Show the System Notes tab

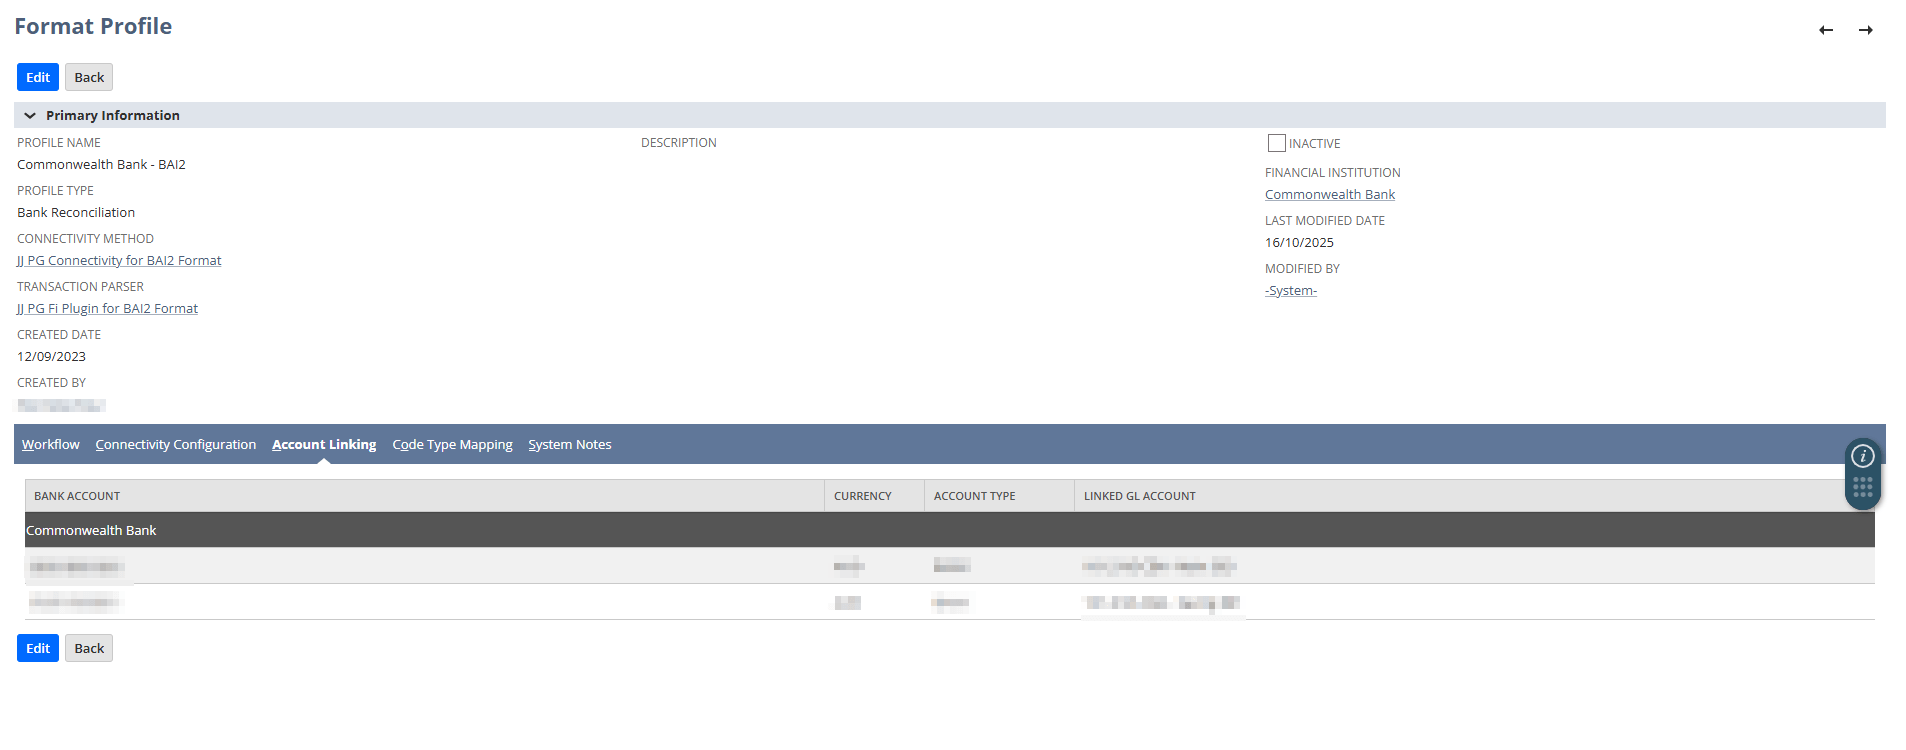point(570,444)
